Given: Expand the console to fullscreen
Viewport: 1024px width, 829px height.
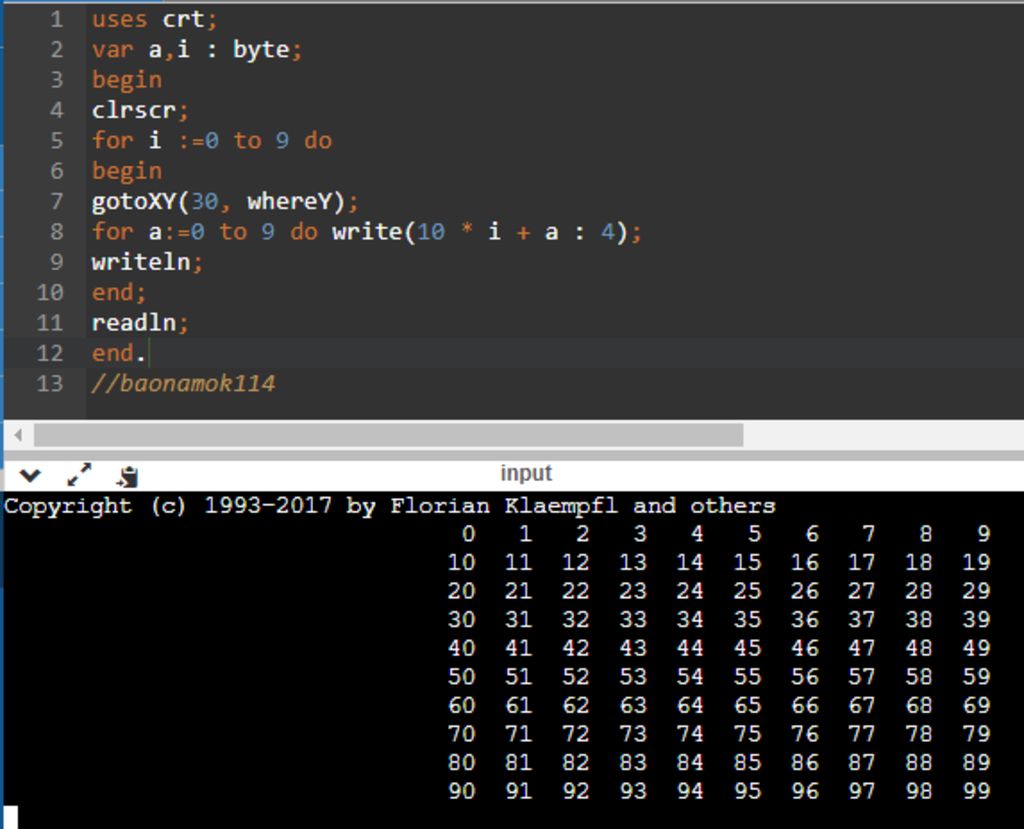Looking at the screenshot, I should (x=80, y=475).
